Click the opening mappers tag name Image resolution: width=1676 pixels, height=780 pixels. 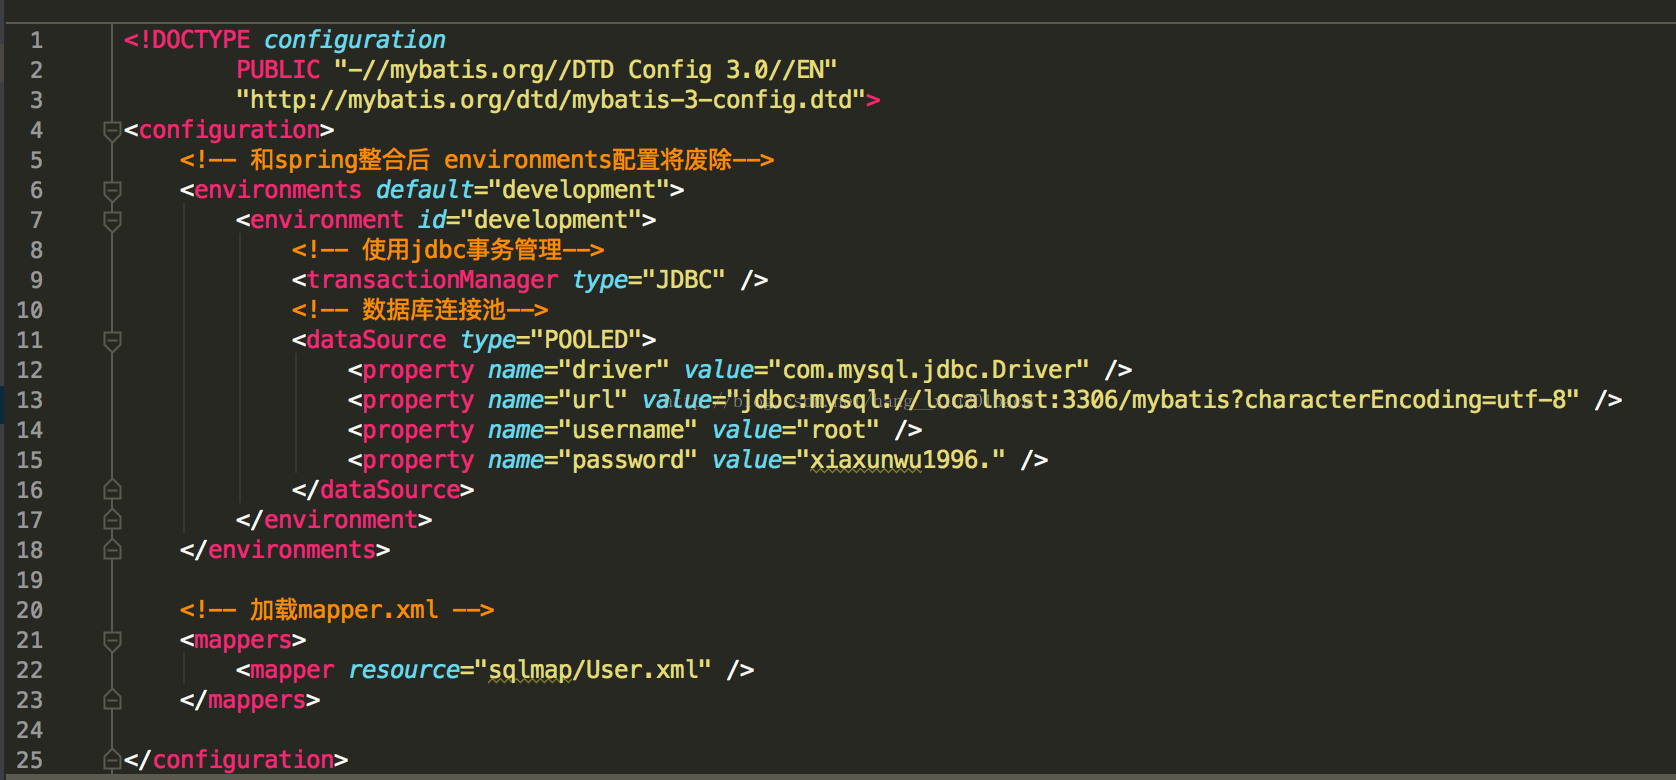(243, 640)
